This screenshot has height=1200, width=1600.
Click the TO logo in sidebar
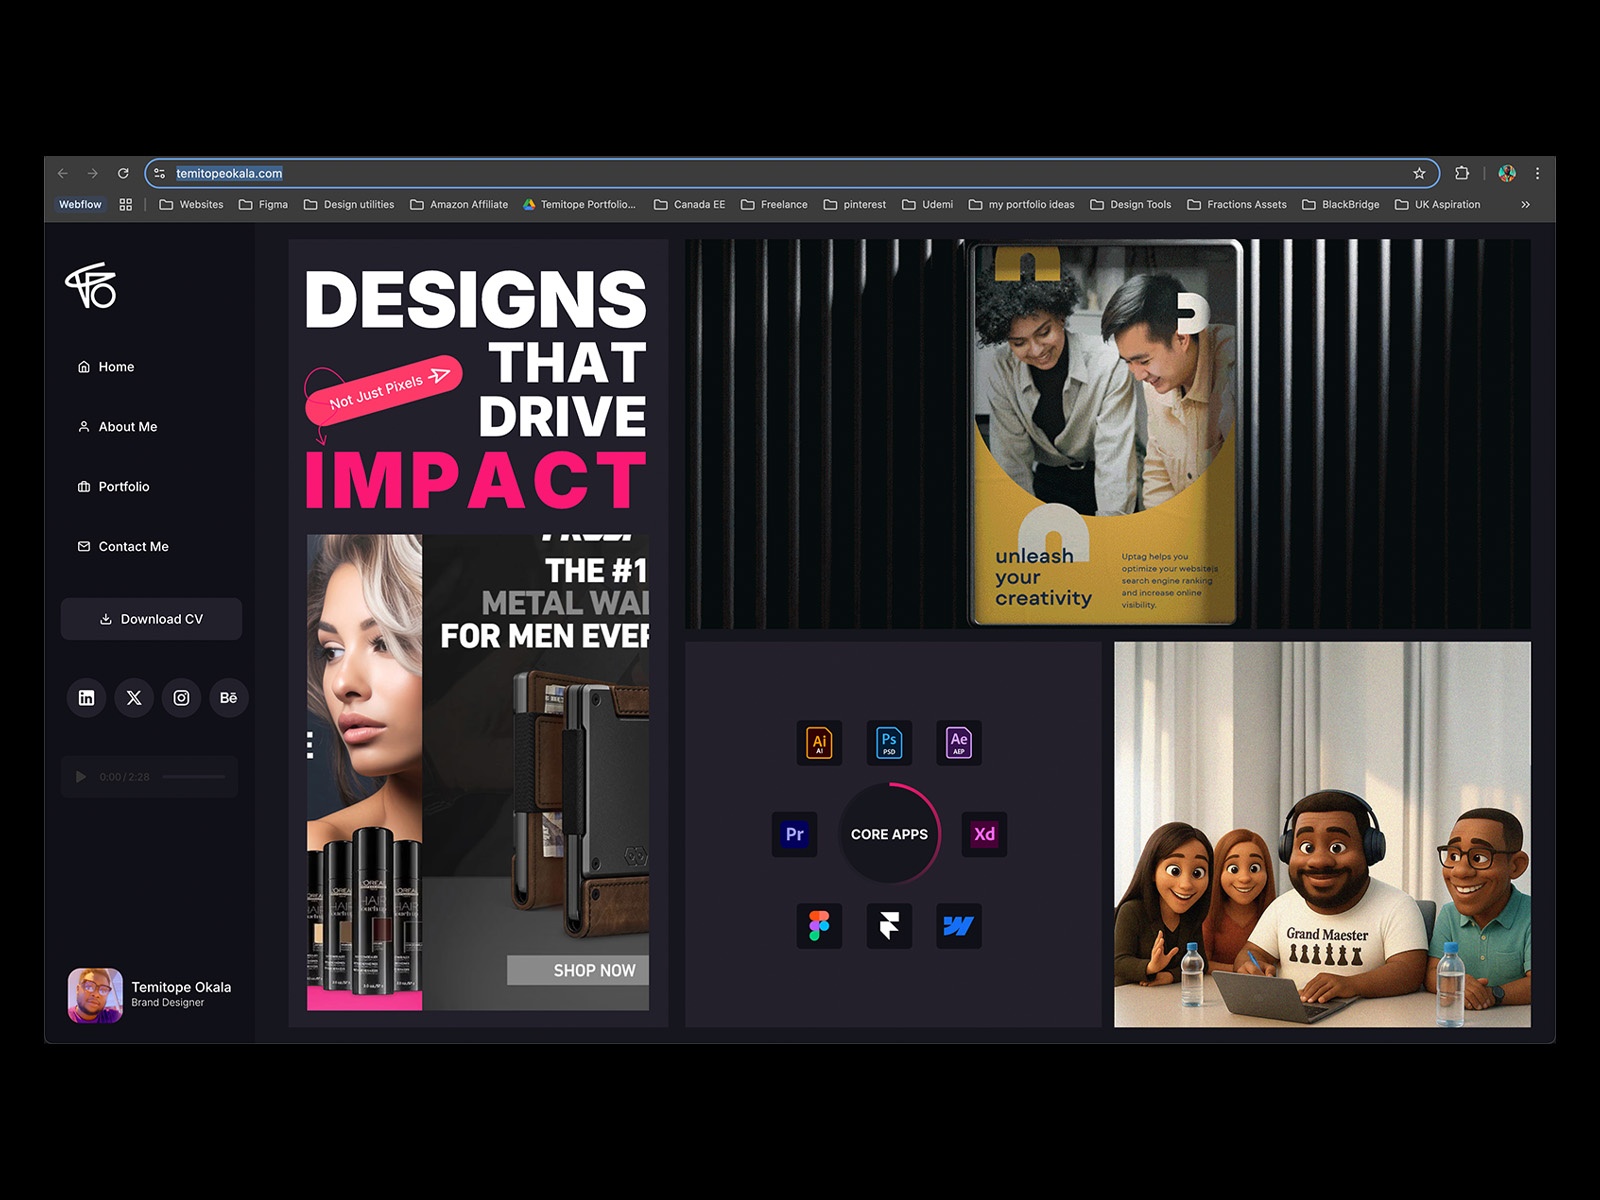pos(91,286)
